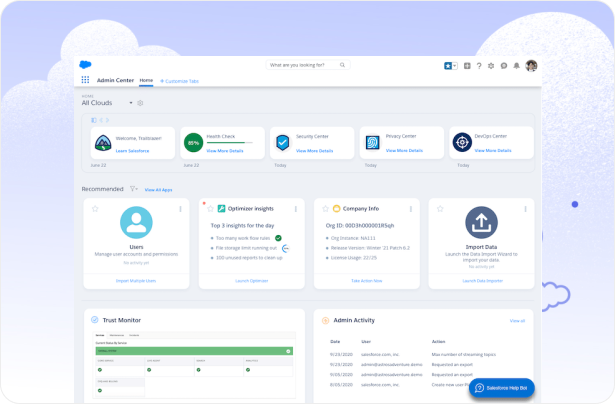Click the 85% Health Check badge
Viewport: 615px width, 404px height.
pos(193,143)
